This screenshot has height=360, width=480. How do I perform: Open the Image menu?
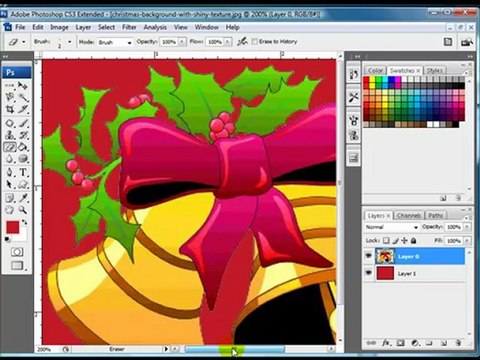[x=59, y=27]
